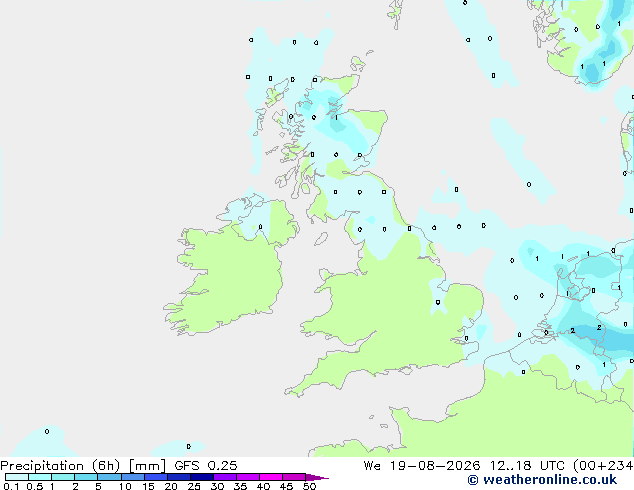Pick the 10–15 mm blue legend swatch
634x490 pixels.
point(133,477)
